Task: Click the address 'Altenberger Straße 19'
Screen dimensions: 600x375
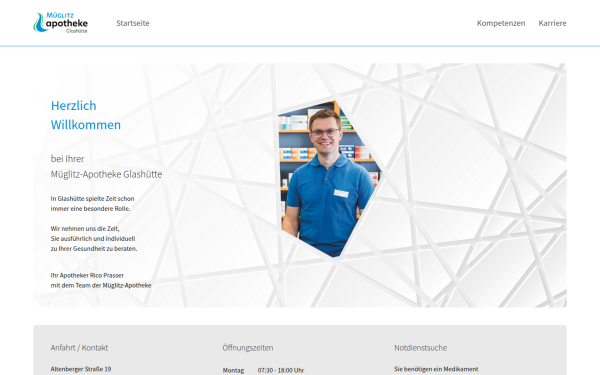Action: 81,369
